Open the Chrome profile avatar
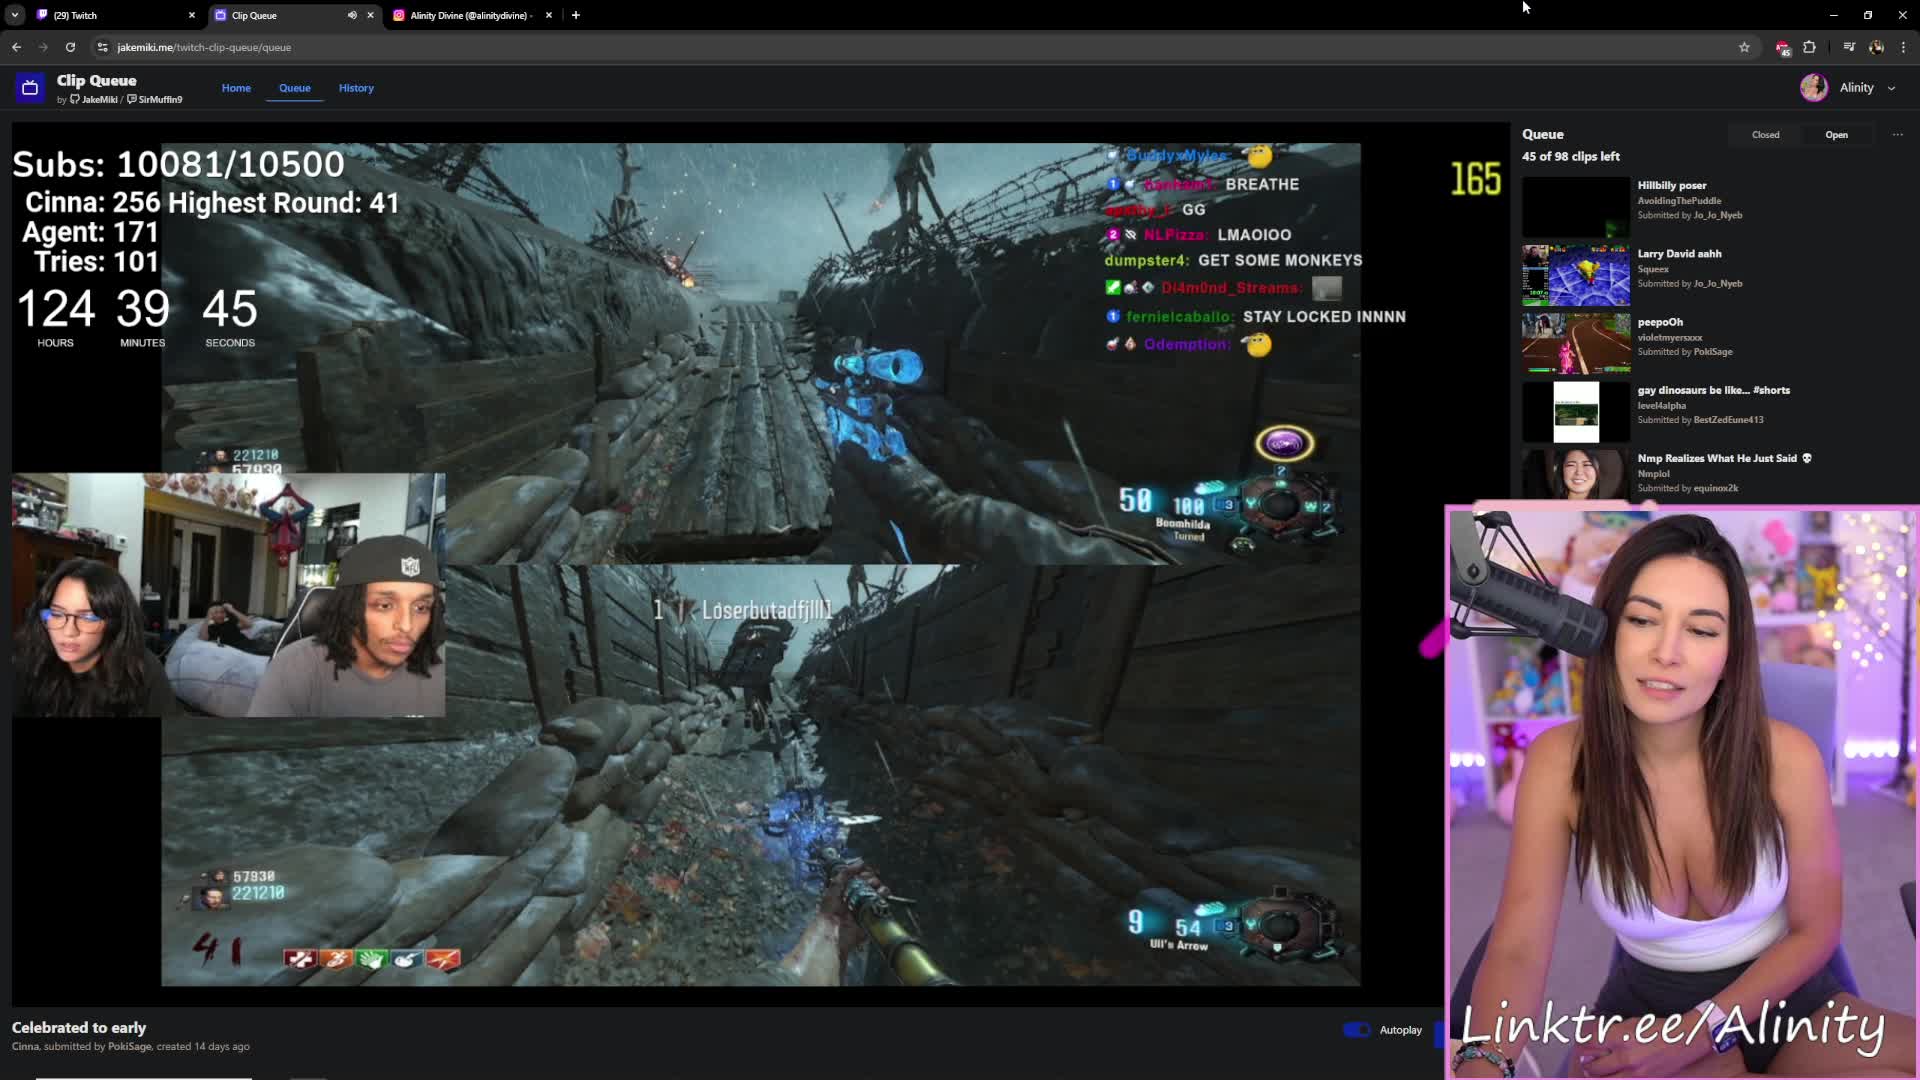The height and width of the screenshot is (1080, 1920). pos(1876,47)
